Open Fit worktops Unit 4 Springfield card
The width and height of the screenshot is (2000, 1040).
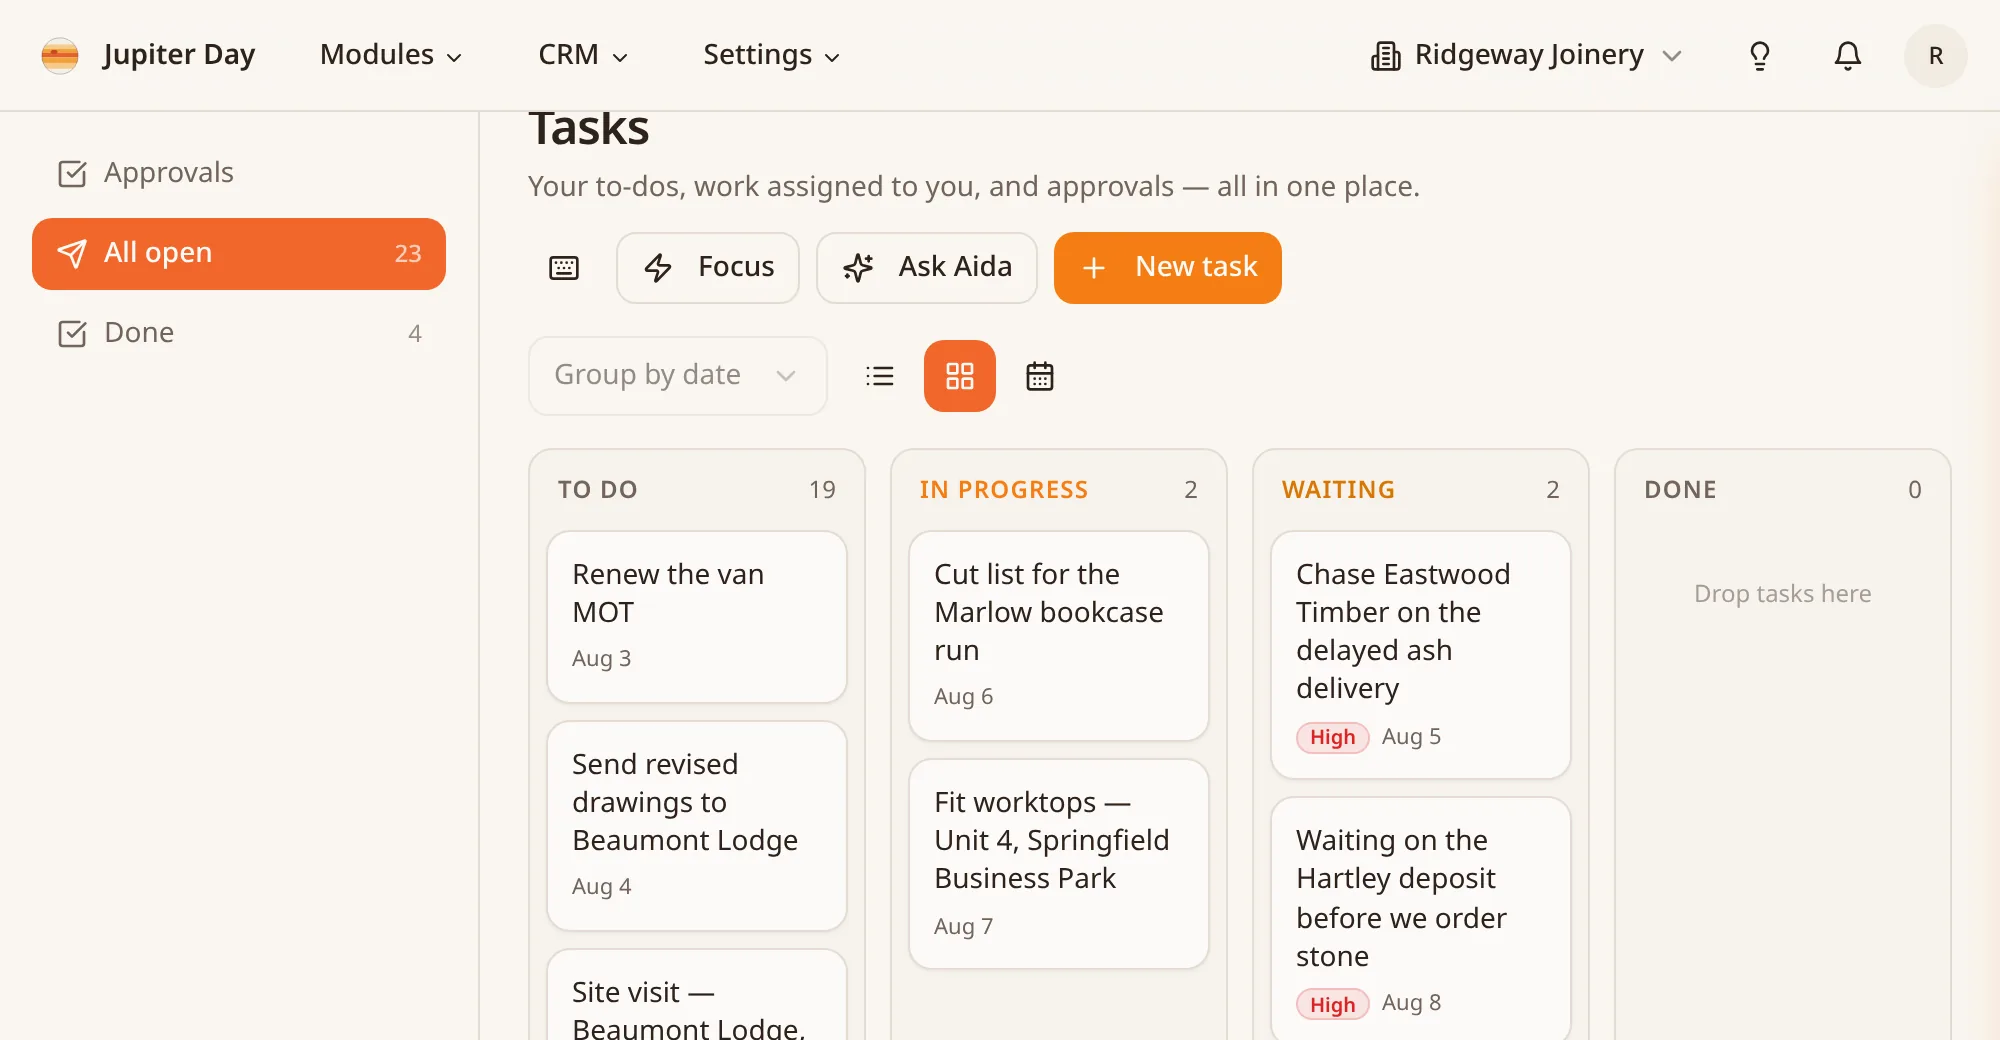click(1059, 864)
